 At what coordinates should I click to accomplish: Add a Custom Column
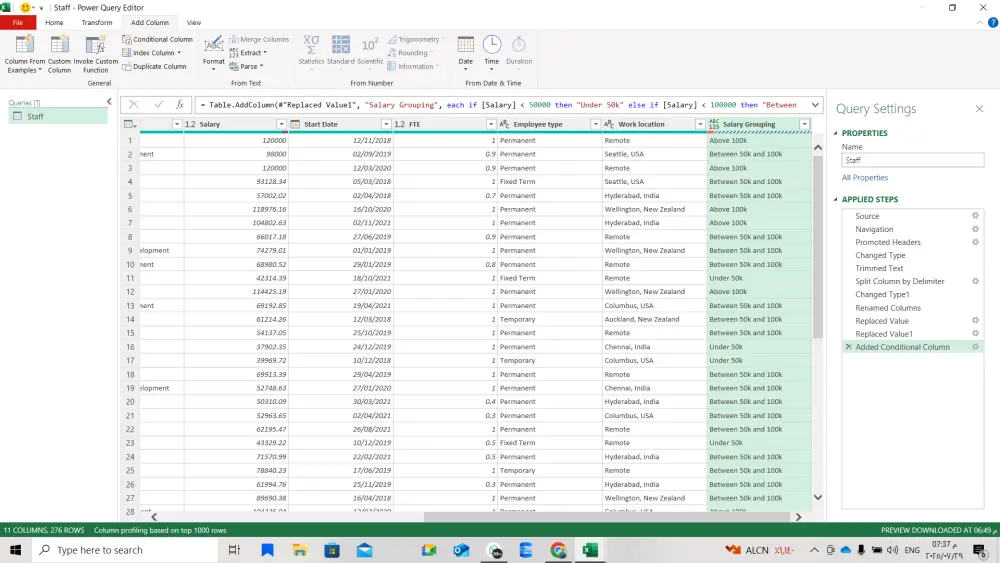click(x=59, y=55)
